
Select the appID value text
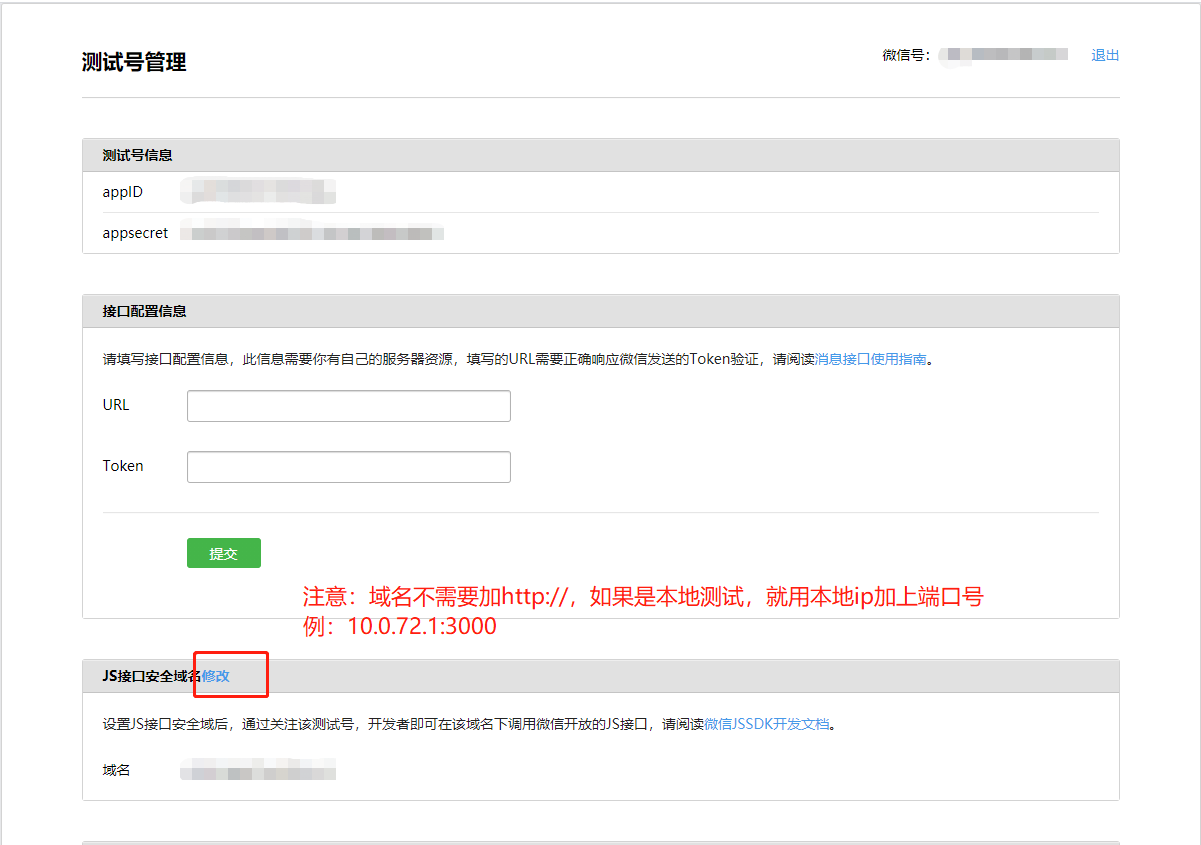258,191
